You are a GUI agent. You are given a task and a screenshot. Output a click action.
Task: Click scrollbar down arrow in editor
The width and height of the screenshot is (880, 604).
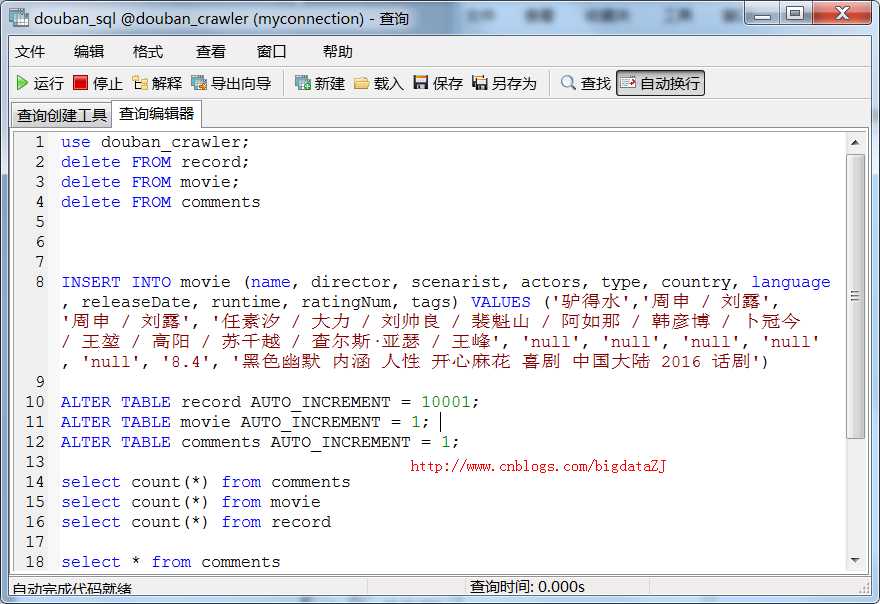tap(855, 560)
